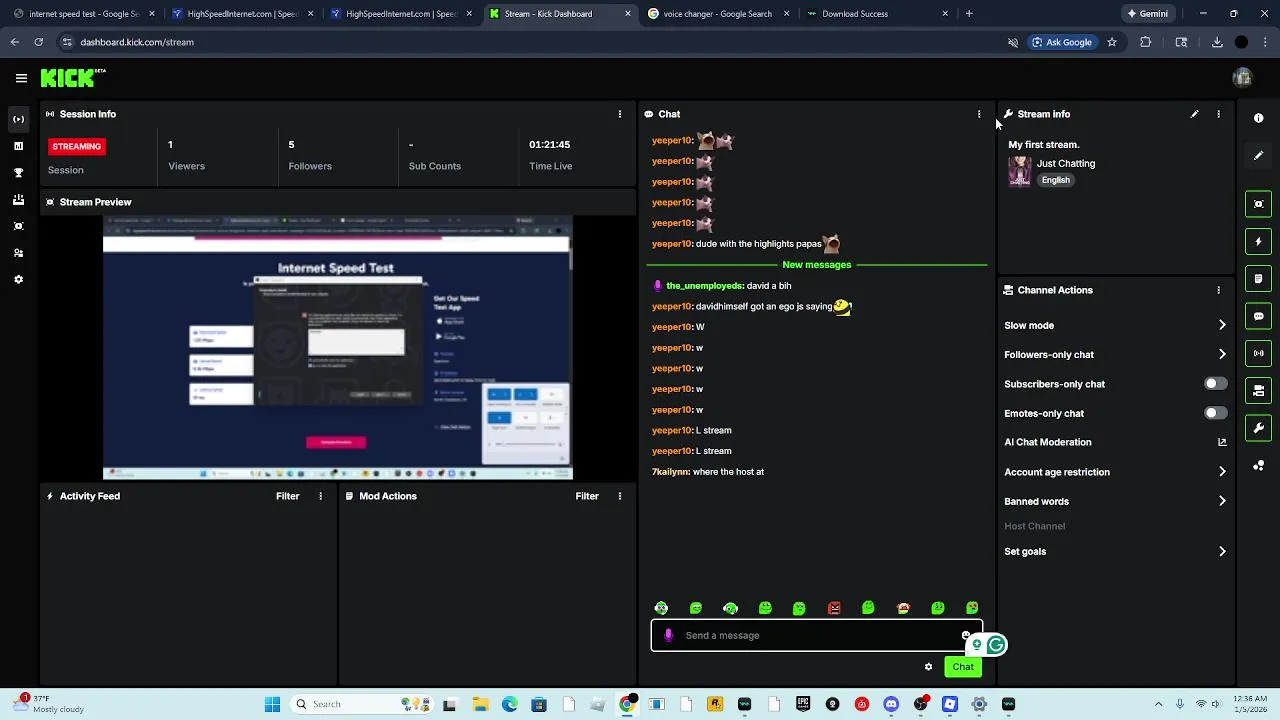This screenshot has width=1280, height=720.
Task: Click the three-dots cluster icon at the right rail bottom
Action: [x=1258, y=466]
